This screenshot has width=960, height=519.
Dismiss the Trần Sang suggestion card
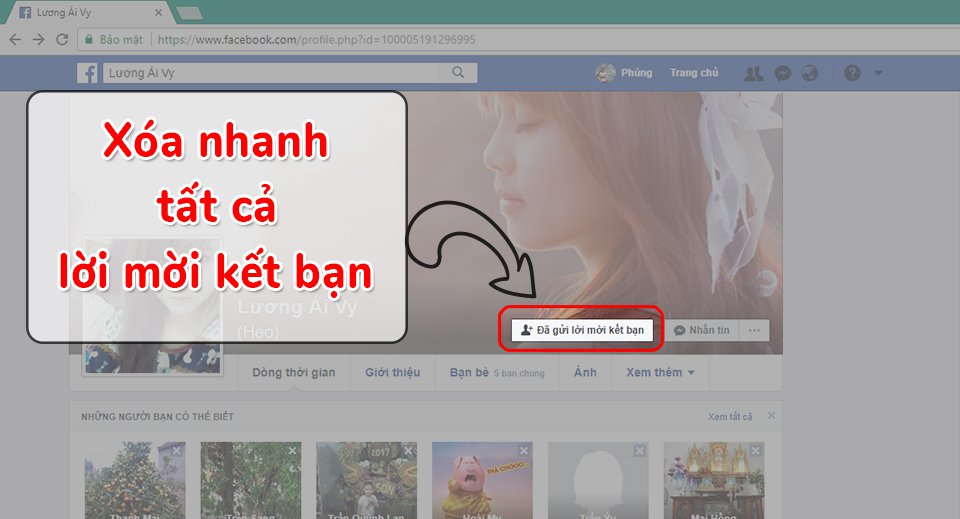pyautogui.click(x=292, y=450)
